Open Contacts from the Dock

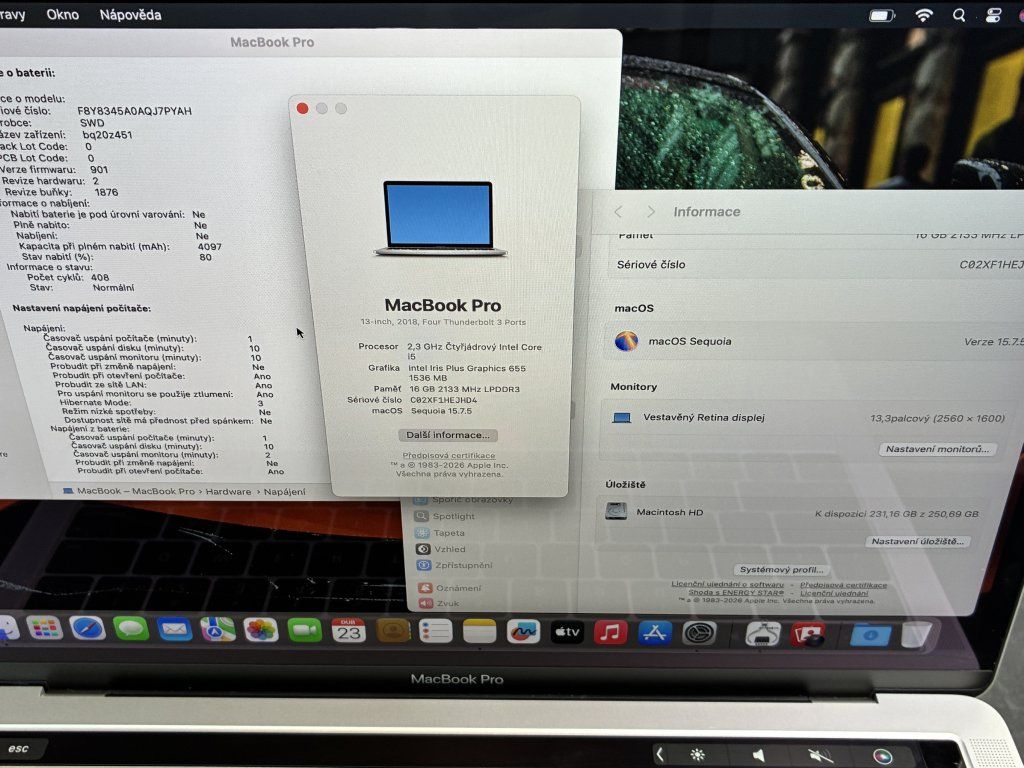(392, 632)
